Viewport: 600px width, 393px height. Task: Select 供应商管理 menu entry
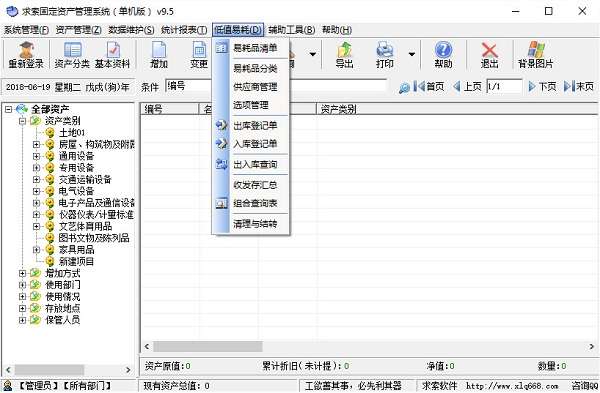pyautogui.click(x=251, y=87)
